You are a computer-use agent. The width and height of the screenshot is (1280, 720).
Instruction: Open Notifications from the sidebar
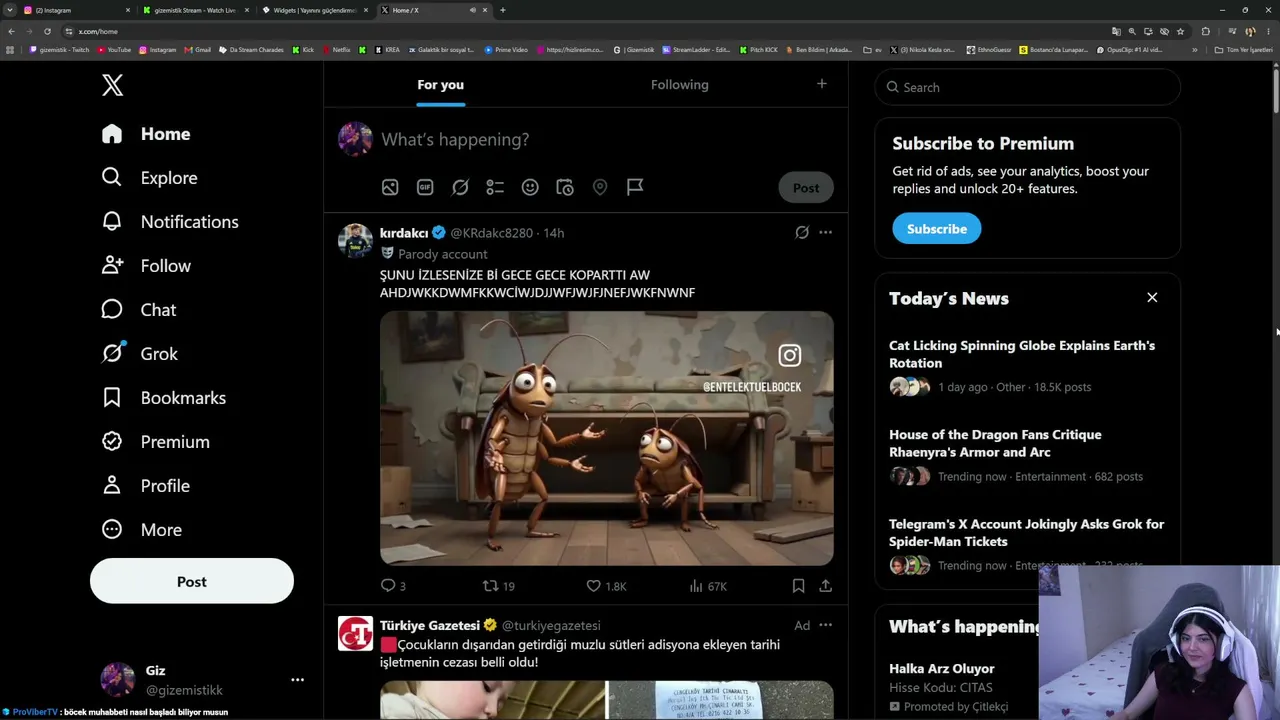pos(170,222)
